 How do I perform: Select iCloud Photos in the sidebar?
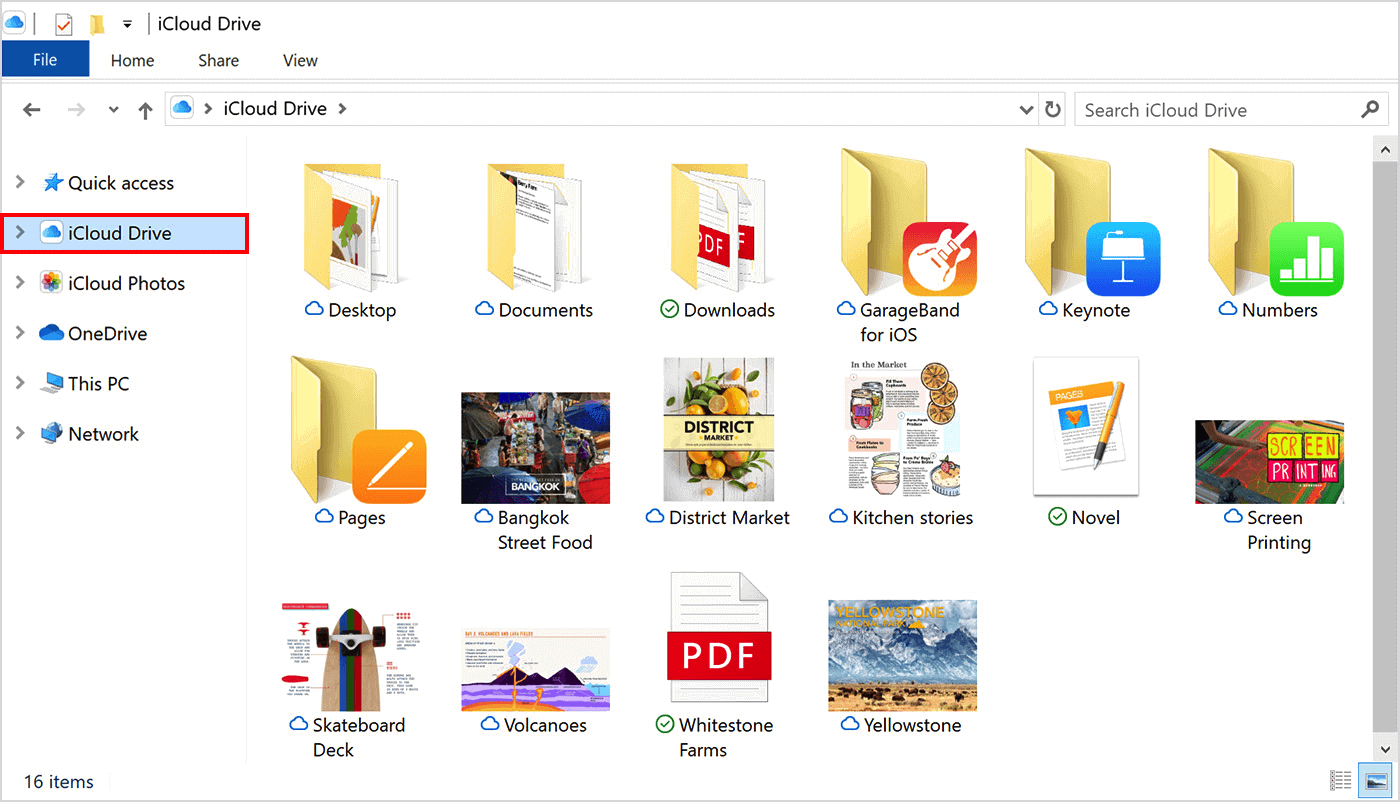(126, 283)
